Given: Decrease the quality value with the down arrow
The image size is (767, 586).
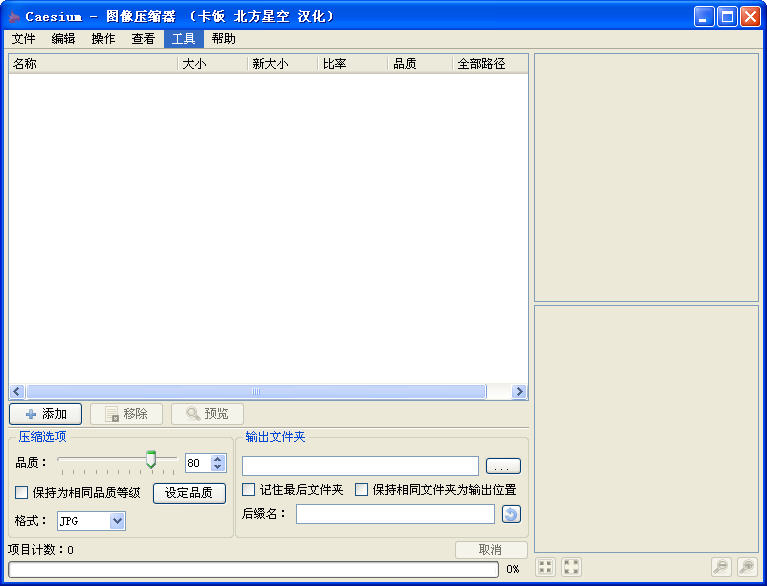Looking at the screenshot, I should [x=218, y=467].
